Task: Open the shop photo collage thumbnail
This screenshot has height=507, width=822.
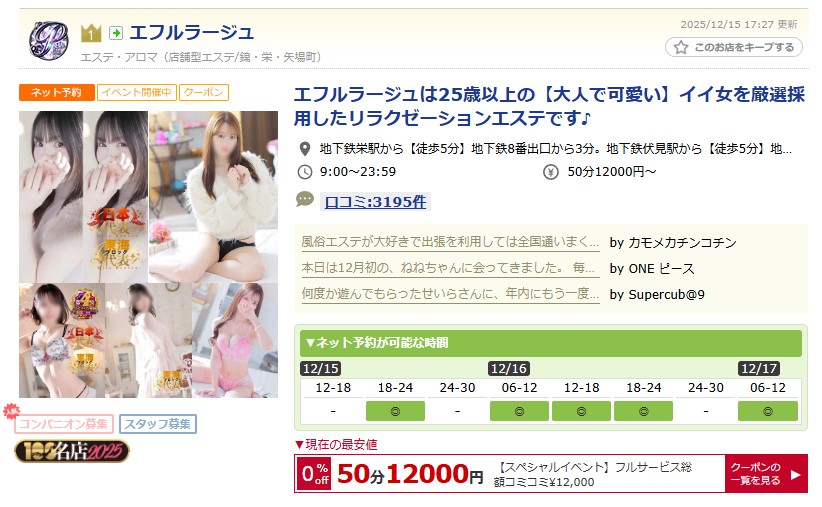Action: 148,254
